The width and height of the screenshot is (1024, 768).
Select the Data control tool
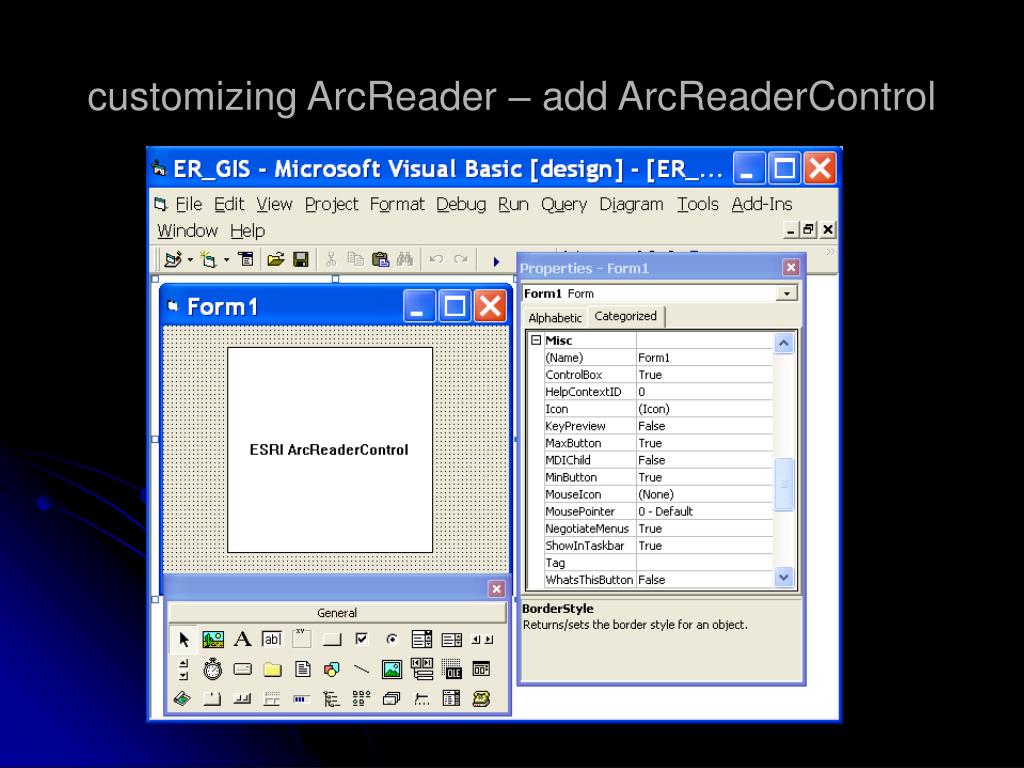point(422,669)
